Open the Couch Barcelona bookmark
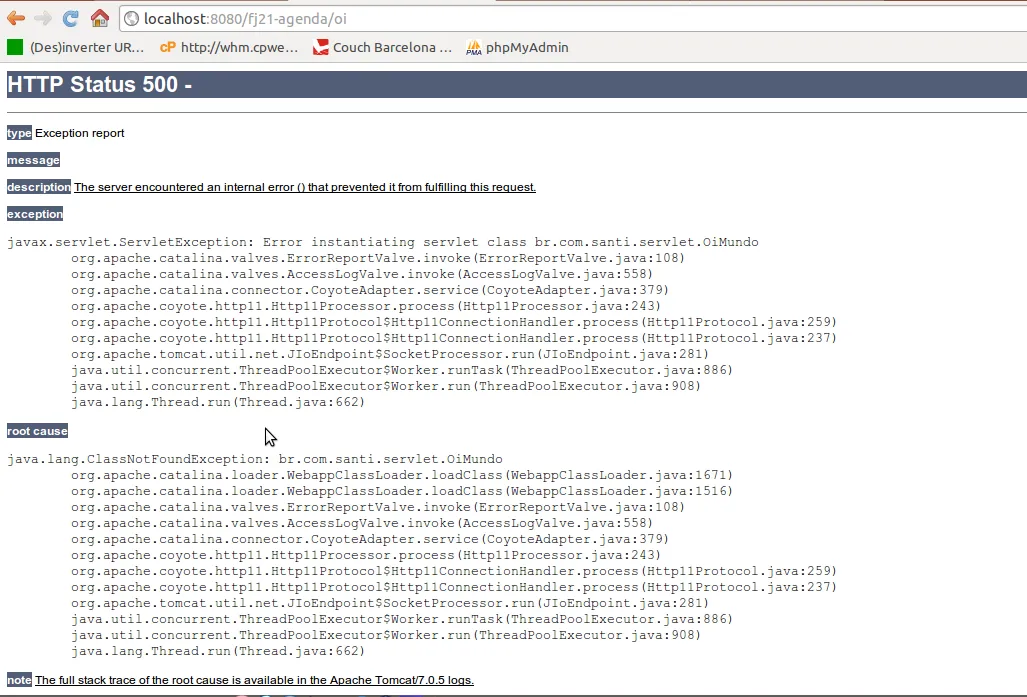 pyautogui.click(x=382, y=47)
